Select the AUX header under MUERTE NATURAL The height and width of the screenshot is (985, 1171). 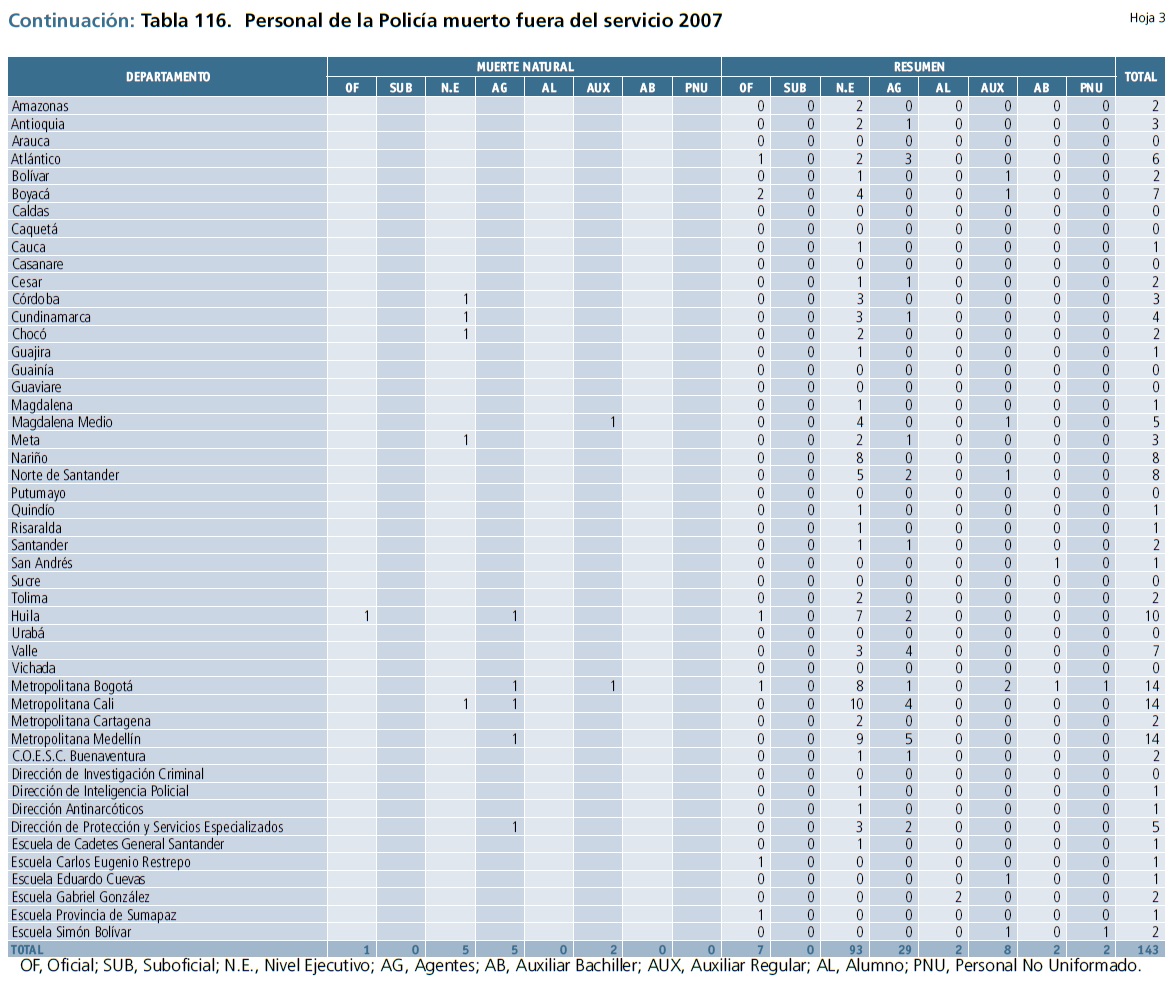[x=598, y=88]
